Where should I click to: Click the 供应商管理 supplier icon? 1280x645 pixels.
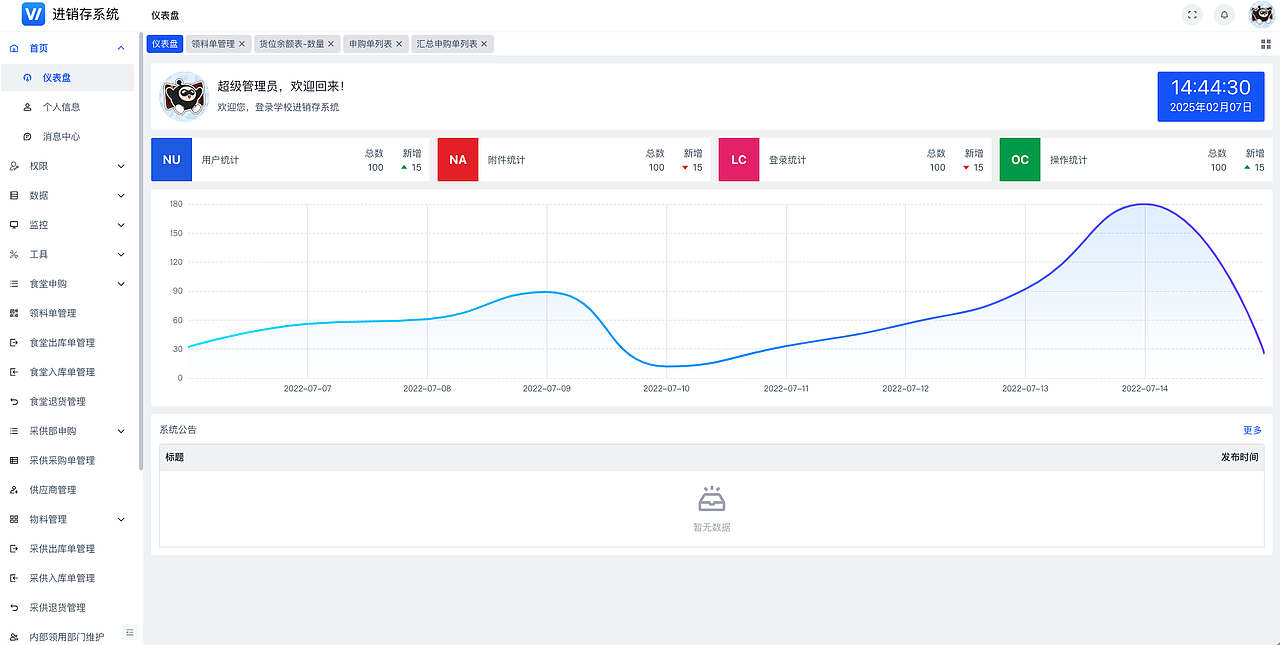pos(14,490)
